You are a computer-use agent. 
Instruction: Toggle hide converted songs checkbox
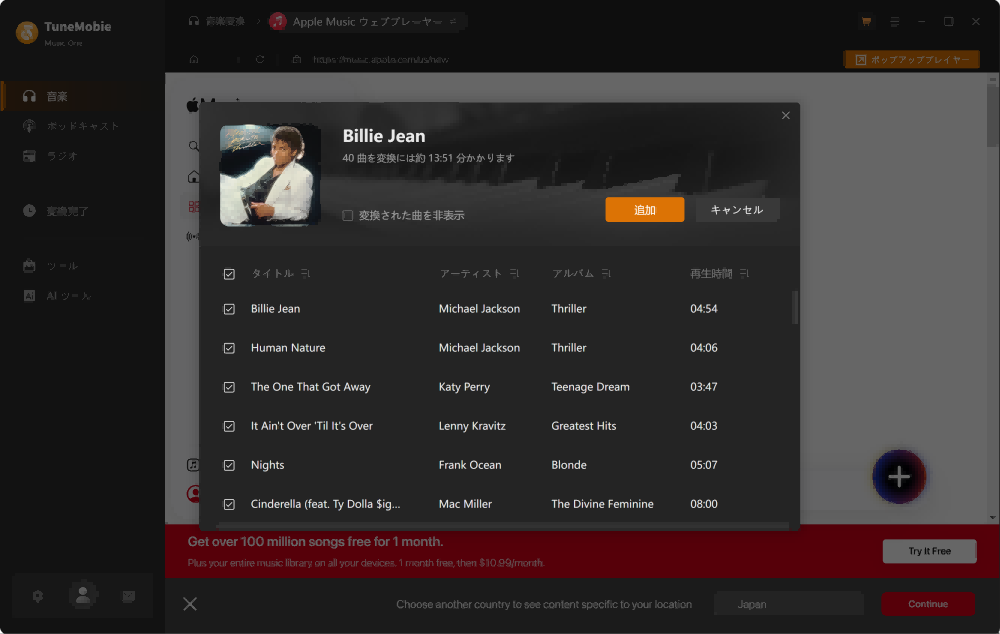(x=348, y=216)
